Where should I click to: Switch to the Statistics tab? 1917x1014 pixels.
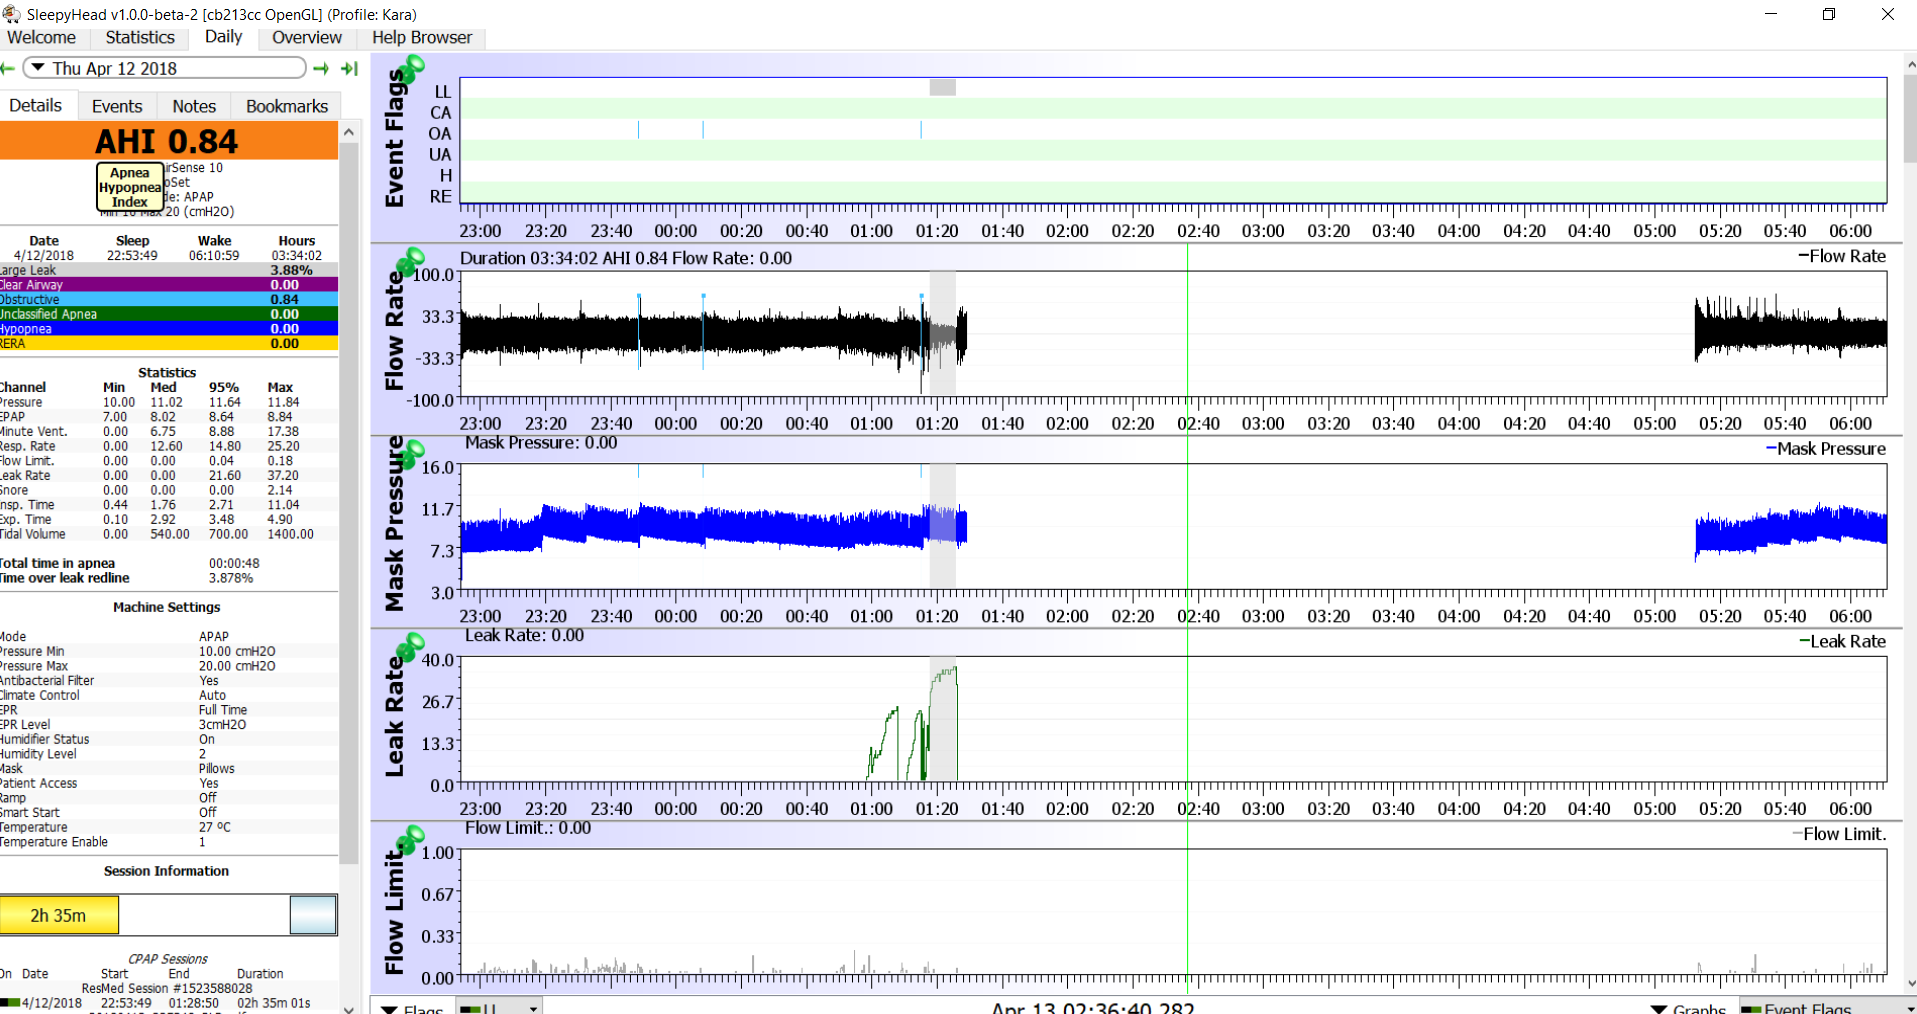pyautogui.click(x=140, y=37)
